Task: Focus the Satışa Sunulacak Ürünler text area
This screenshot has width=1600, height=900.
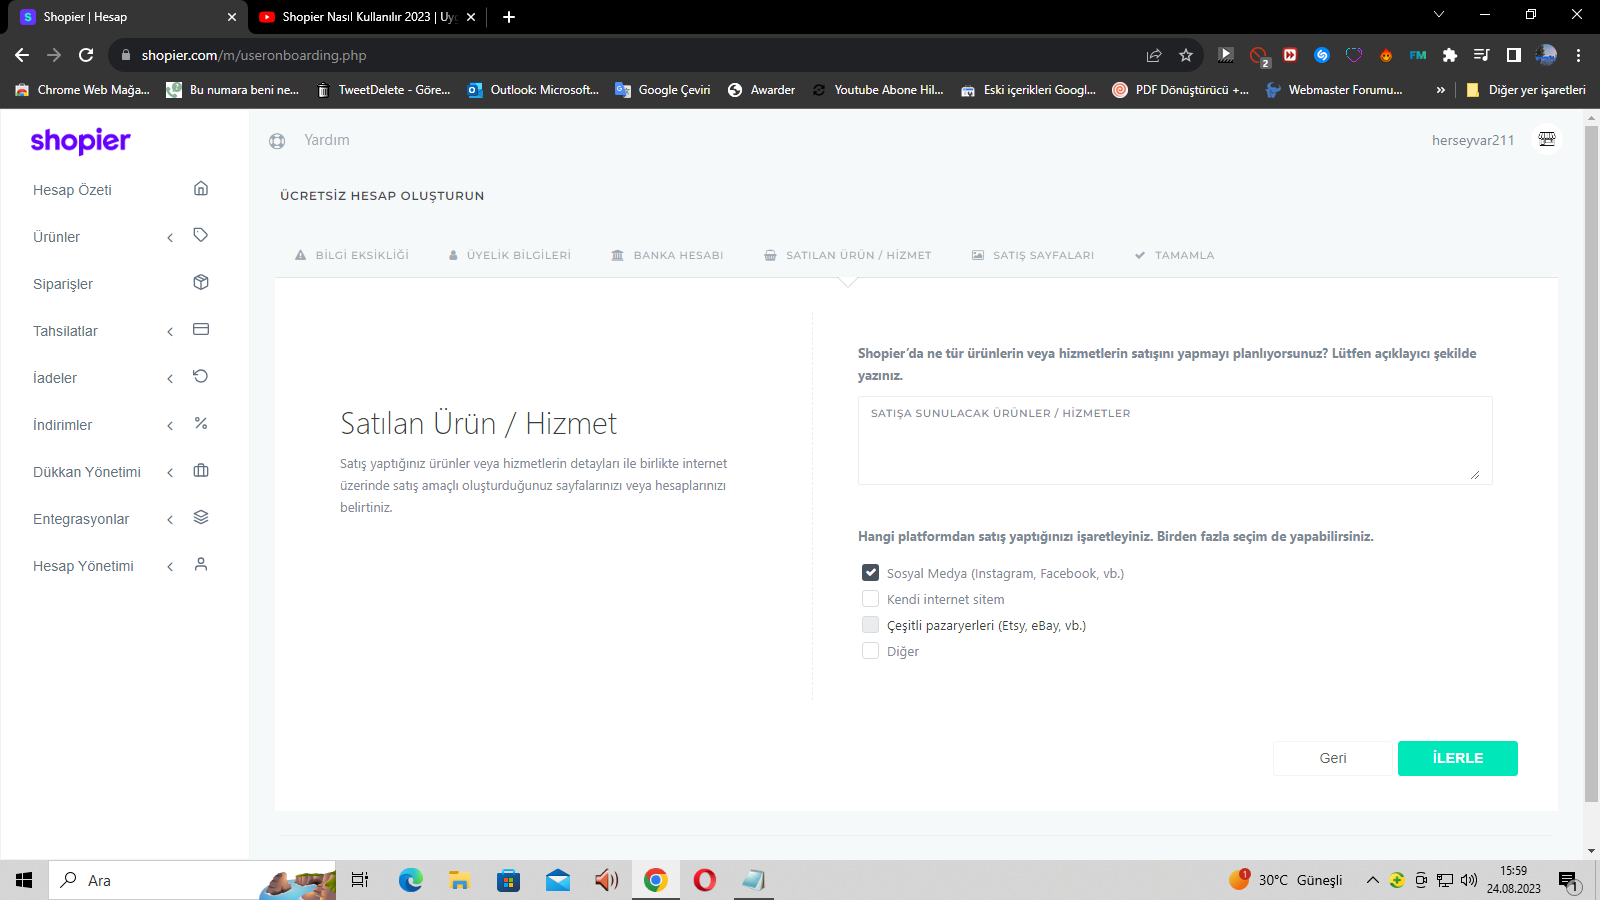Action: (1175, 440)
